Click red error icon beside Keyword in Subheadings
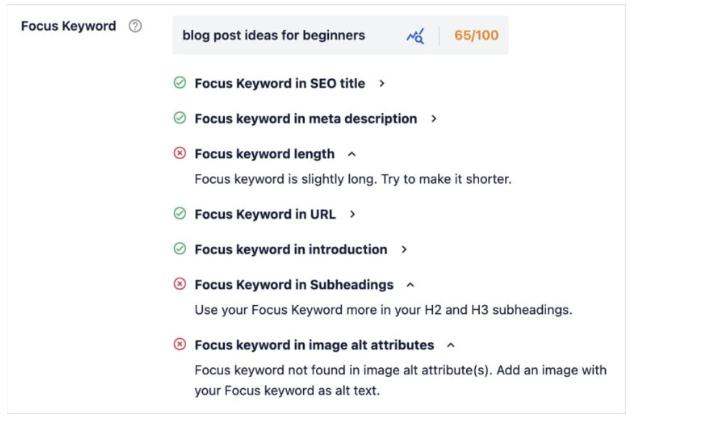The height and width of the screenshot is (432, 726). tap(180, 284)
